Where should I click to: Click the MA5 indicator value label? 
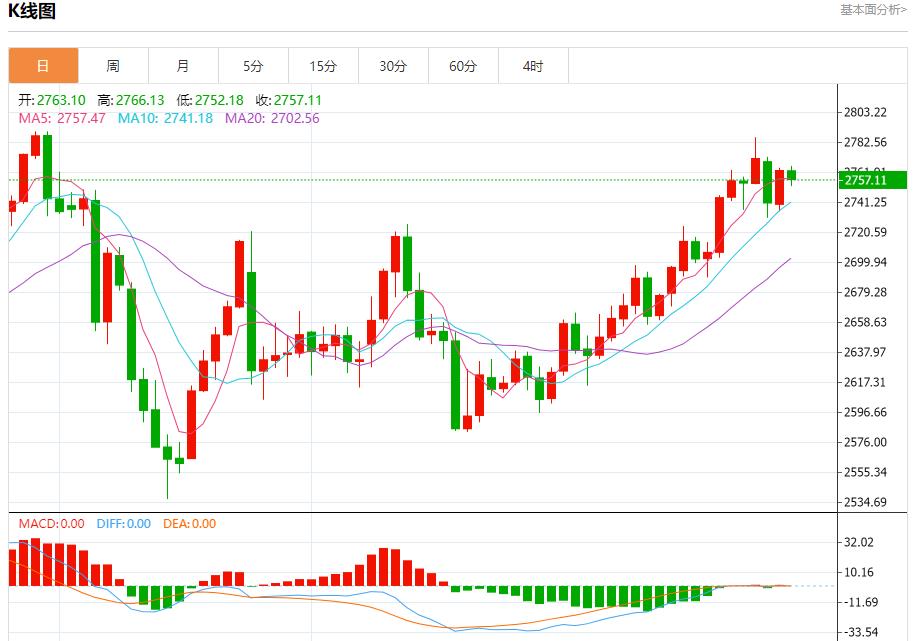pyautogui.click(x=62, y=118)
